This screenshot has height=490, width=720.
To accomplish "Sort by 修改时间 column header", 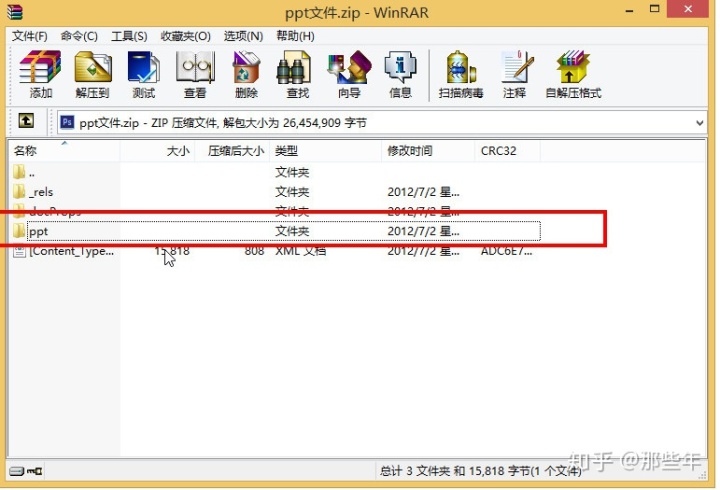I will [x=428, y=151].
